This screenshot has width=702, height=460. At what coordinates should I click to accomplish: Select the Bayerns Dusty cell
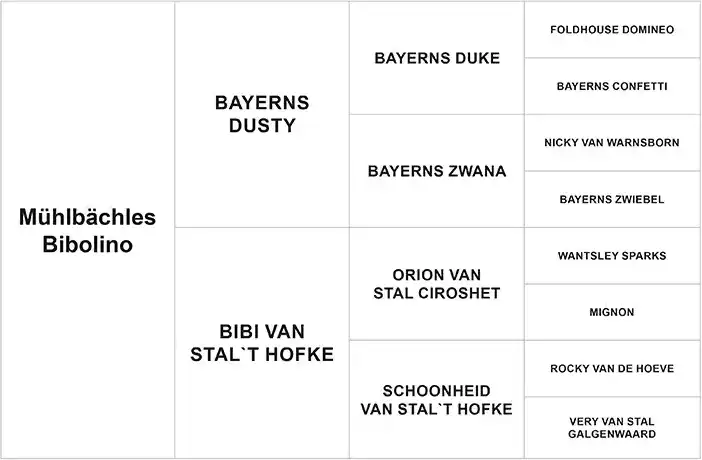262,114
